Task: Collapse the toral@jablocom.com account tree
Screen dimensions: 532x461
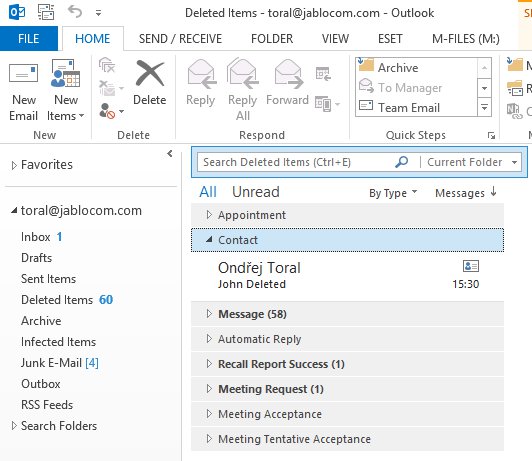Action: coord(14,210)
